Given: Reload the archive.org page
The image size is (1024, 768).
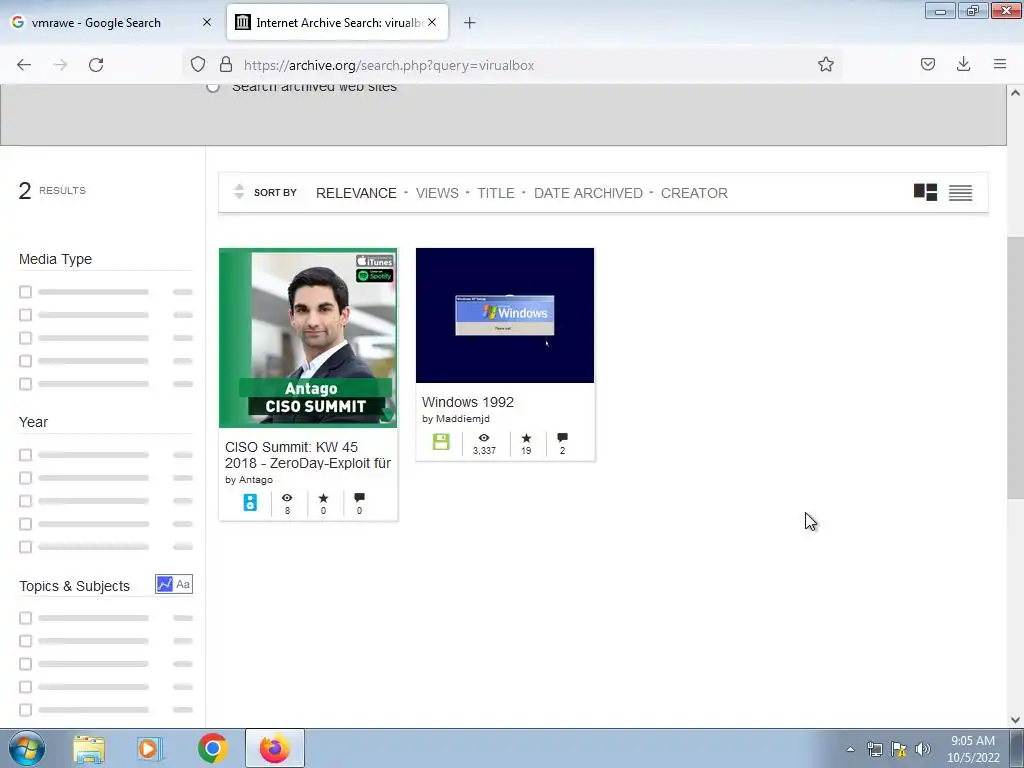Looking at the screenshot, I should pyautogui.click(x=96, y=65).
